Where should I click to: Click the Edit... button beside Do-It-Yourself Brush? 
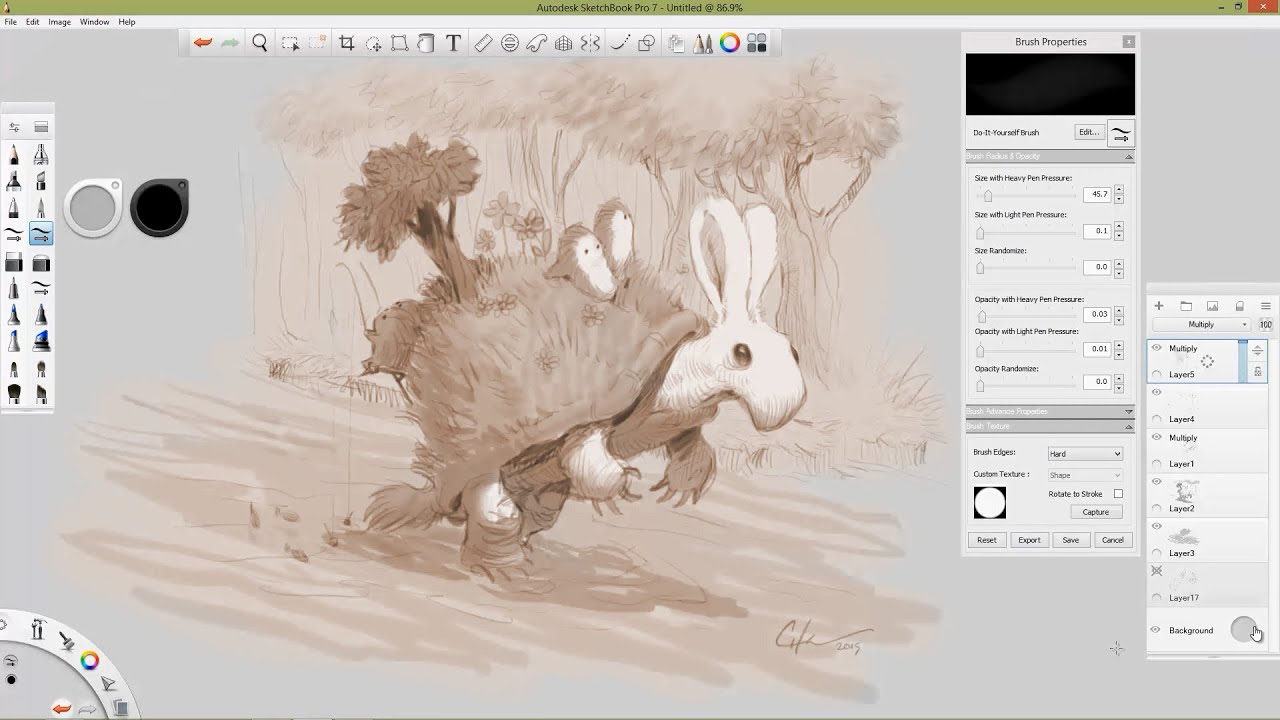(1088, 132)
